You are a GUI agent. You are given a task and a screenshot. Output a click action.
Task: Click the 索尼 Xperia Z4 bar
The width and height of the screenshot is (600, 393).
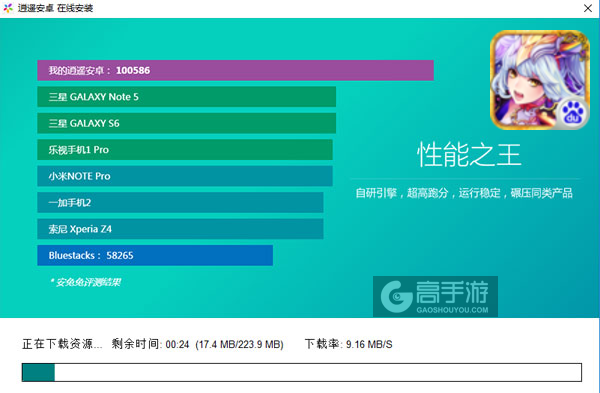(180, 229)
